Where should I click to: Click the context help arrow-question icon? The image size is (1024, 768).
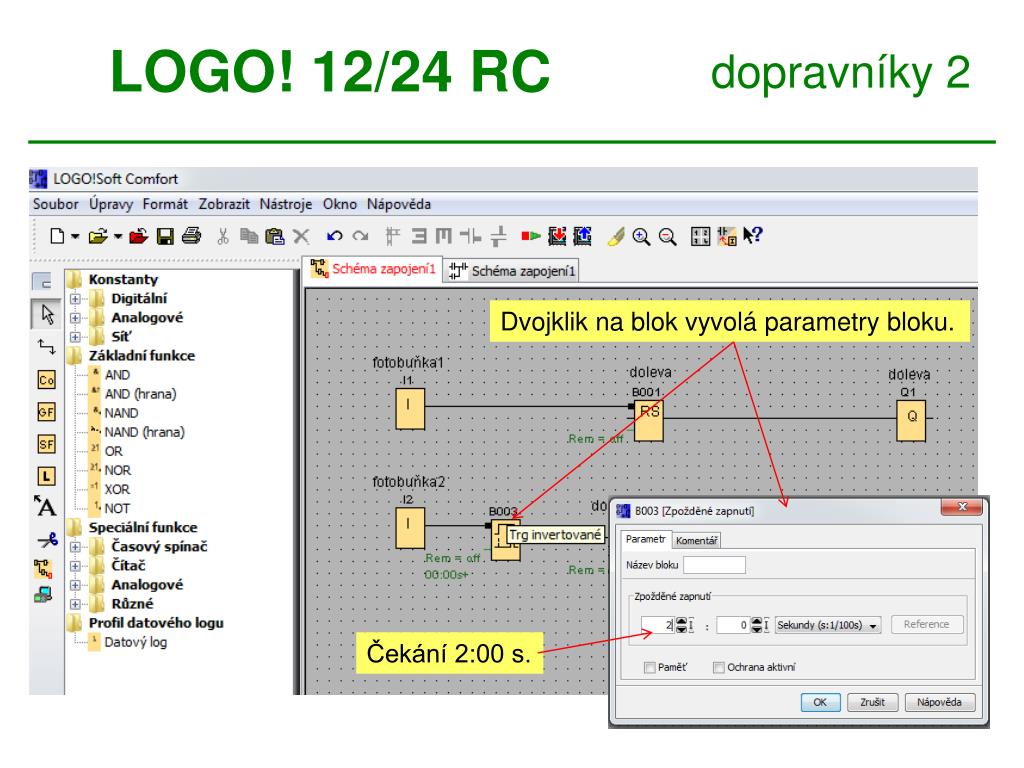point(753,235)
